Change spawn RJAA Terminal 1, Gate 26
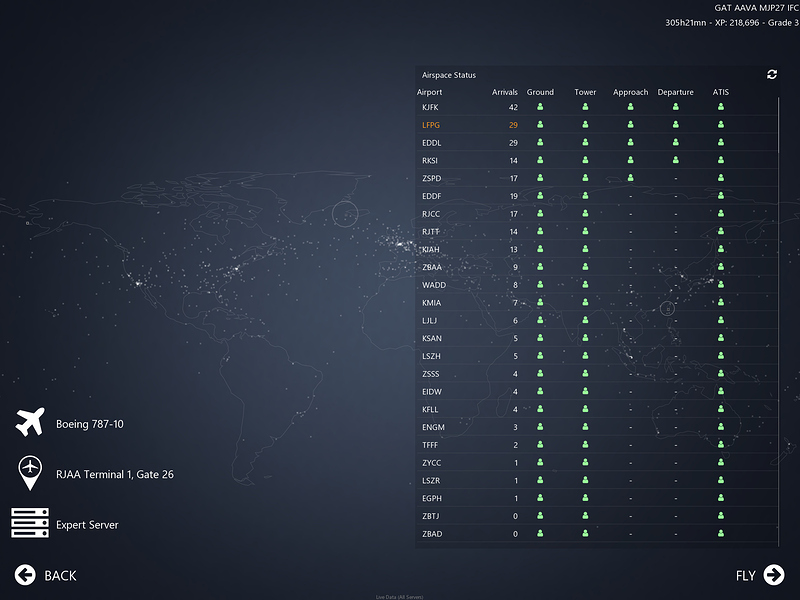This screenshot has height=600, width=800. (115, 474)
